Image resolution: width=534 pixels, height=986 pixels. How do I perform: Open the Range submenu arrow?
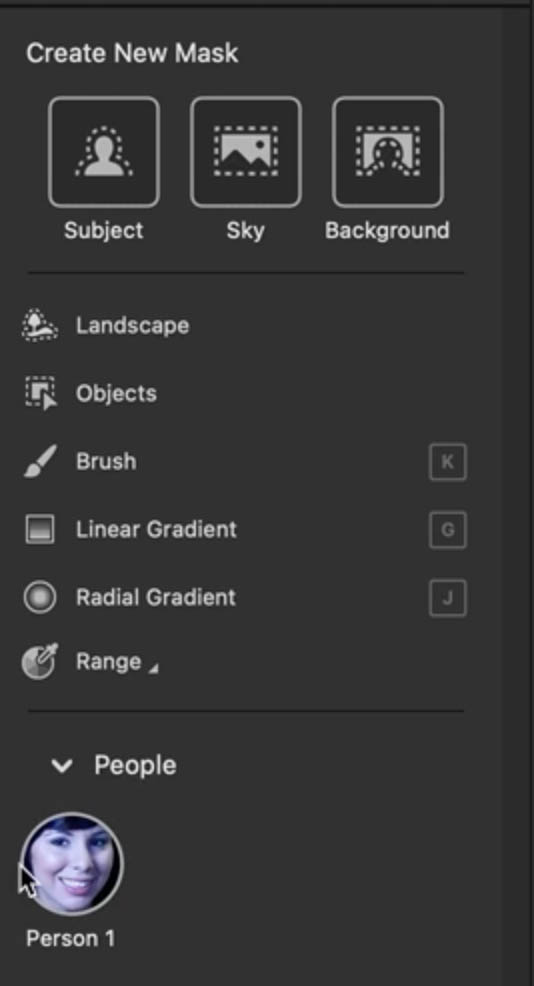click(153, 670)
